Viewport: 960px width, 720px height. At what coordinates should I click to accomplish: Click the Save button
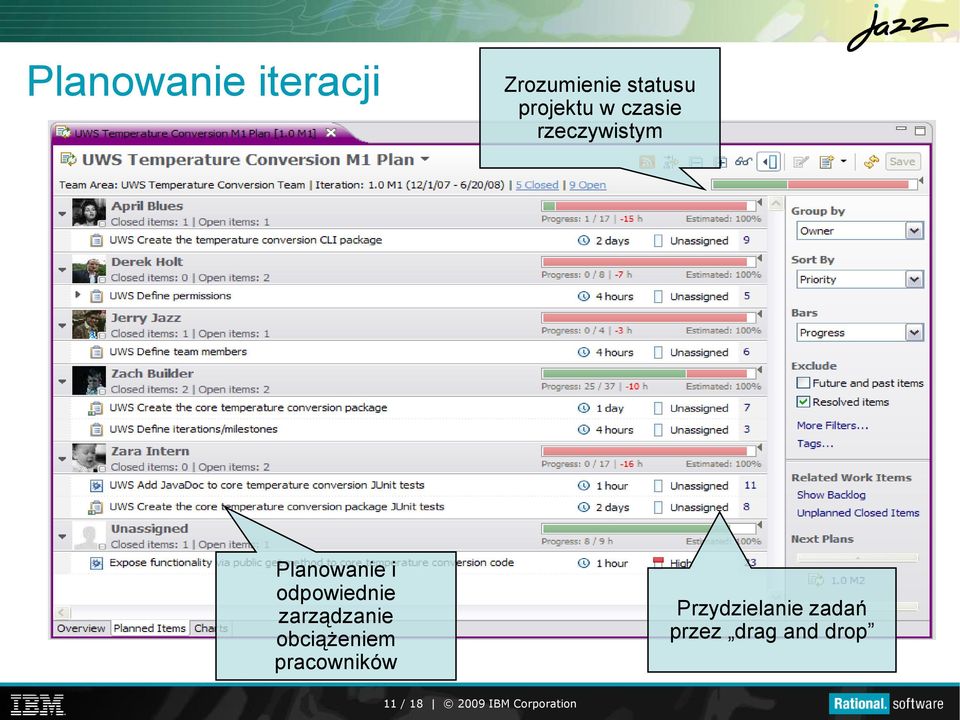902,162
